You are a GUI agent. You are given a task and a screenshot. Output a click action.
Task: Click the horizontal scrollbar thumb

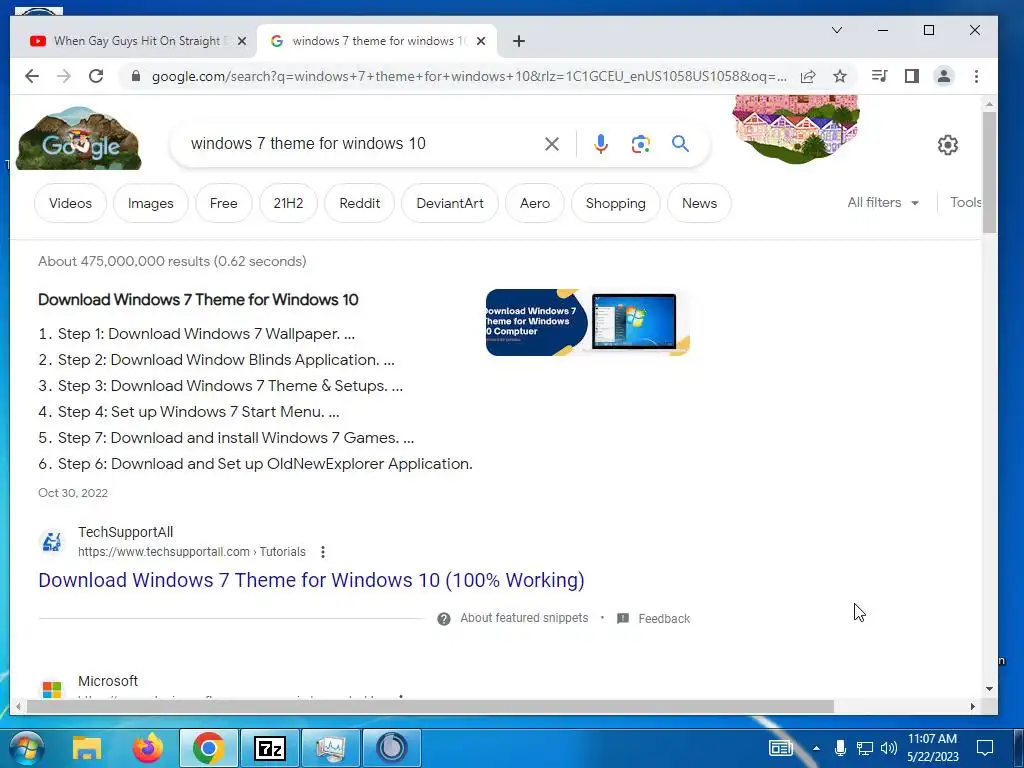[430, 707]
